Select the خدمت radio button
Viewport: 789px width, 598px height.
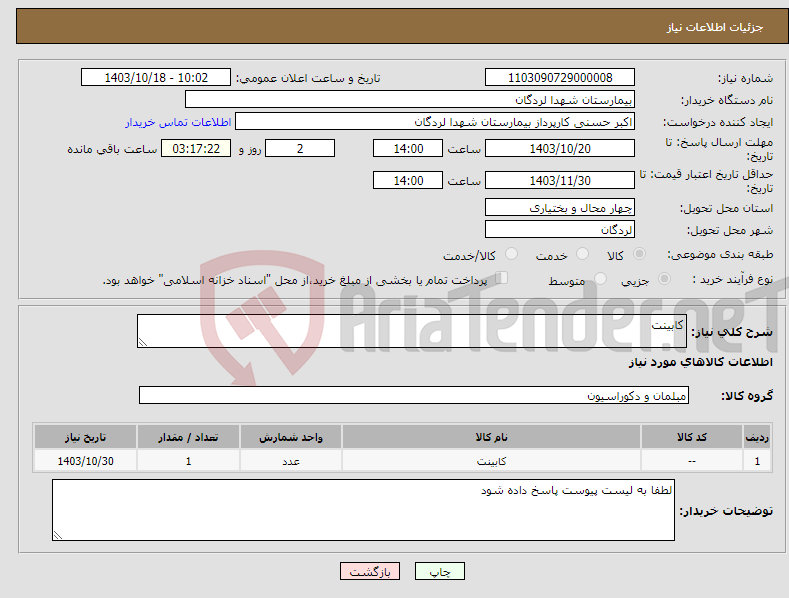(582, 254)
